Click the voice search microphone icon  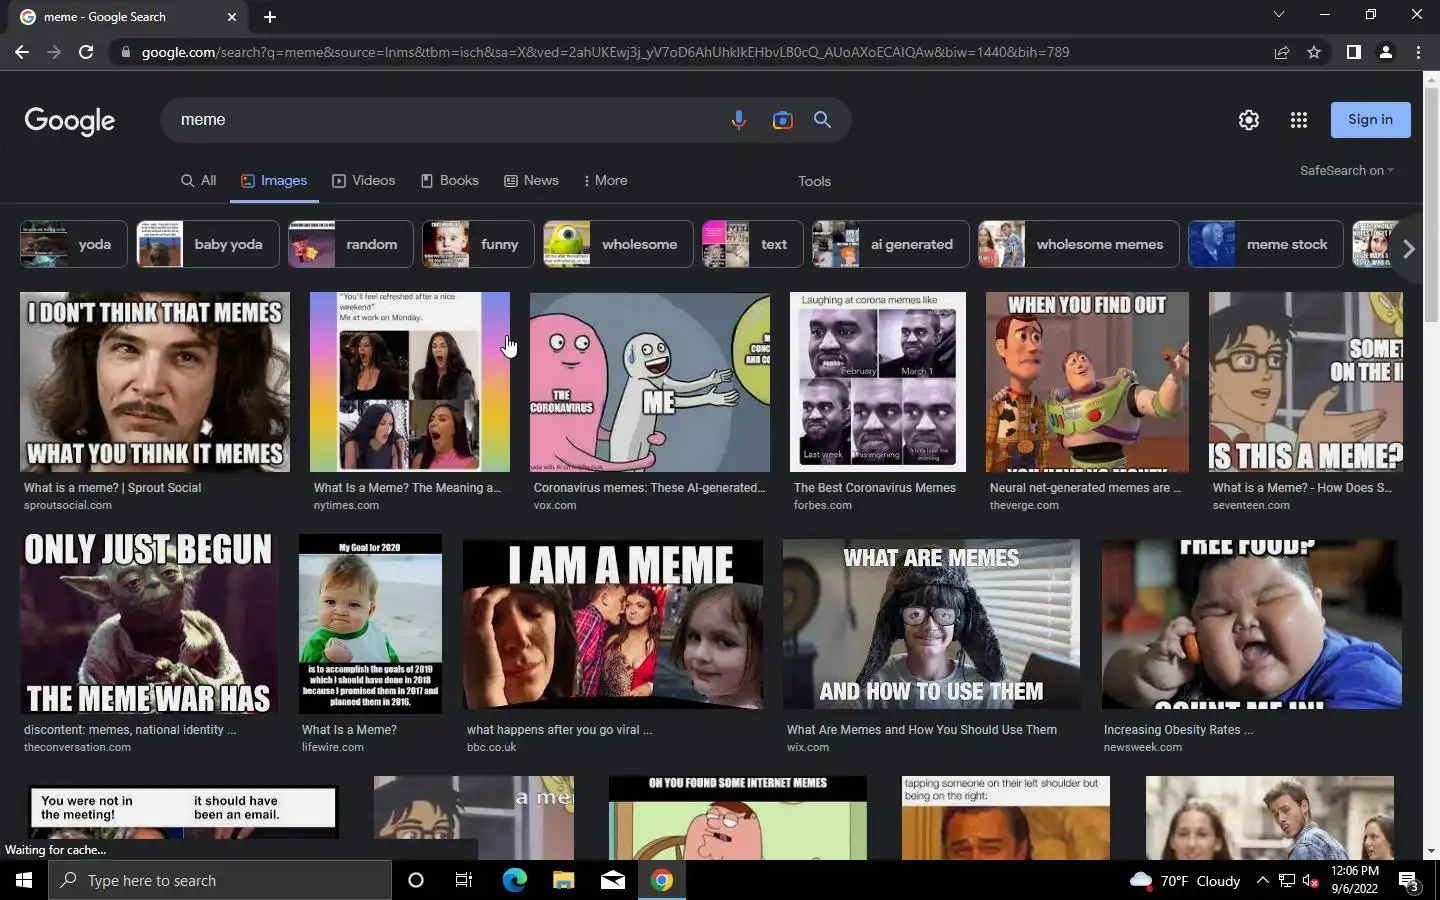738,120
